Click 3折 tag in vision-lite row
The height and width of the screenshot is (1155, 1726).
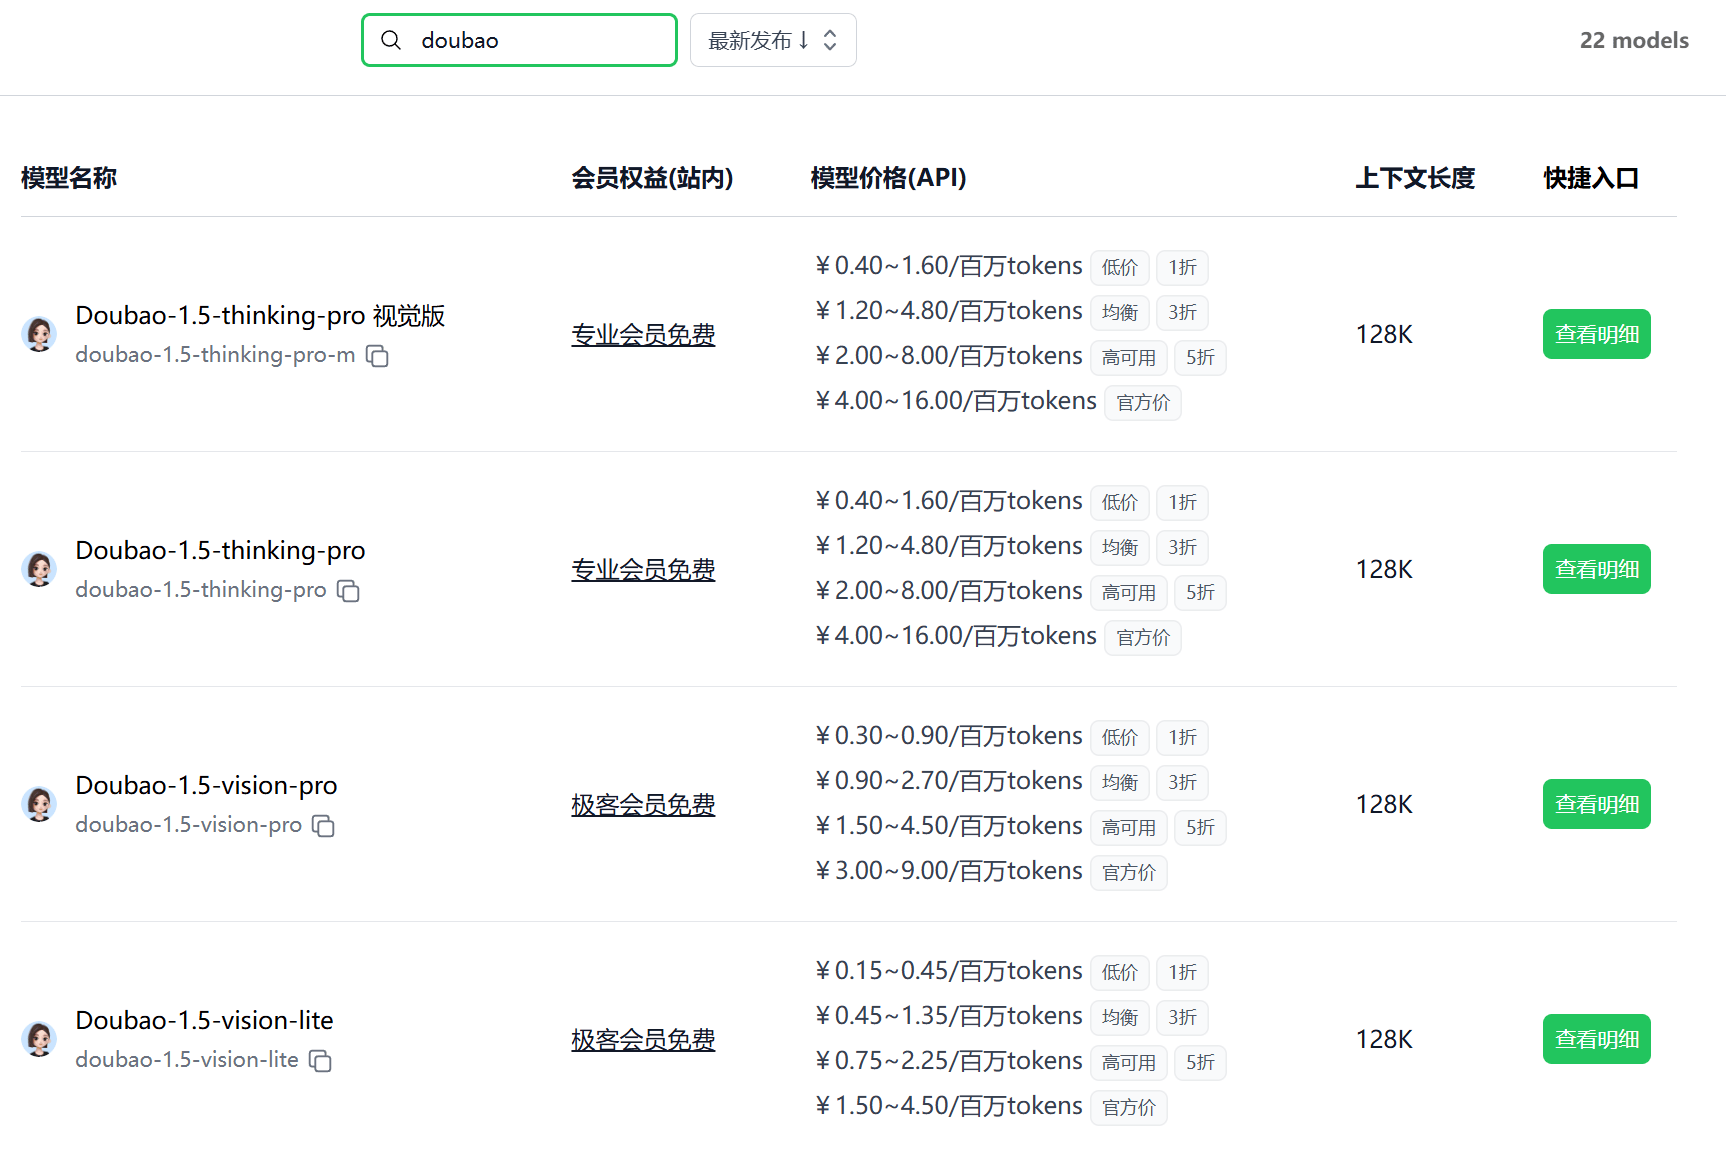[x=1183, y=1018]
